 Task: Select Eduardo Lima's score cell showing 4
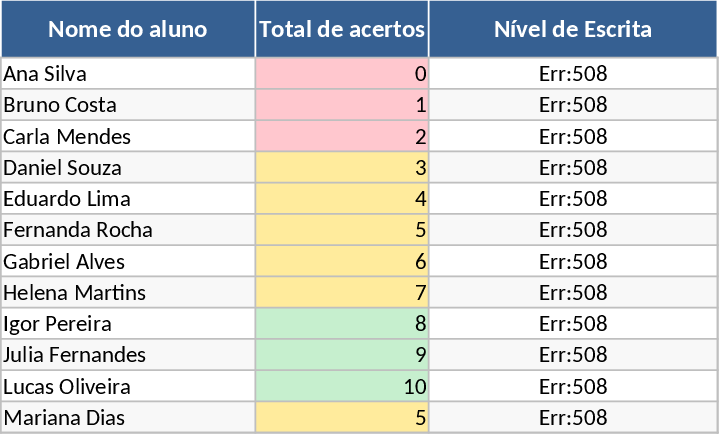(342, 199)
